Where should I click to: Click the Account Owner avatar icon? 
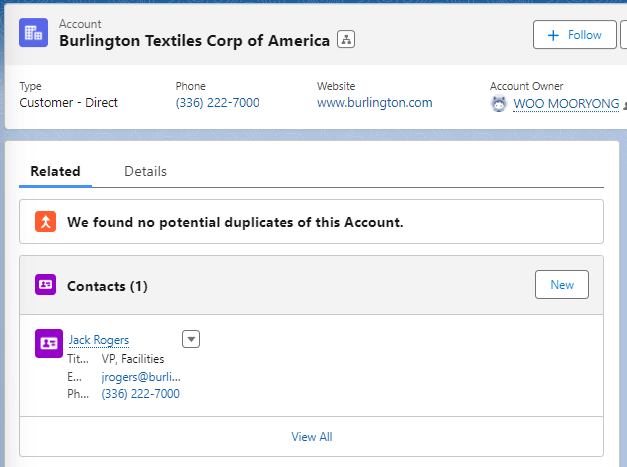tap(499, 103)
